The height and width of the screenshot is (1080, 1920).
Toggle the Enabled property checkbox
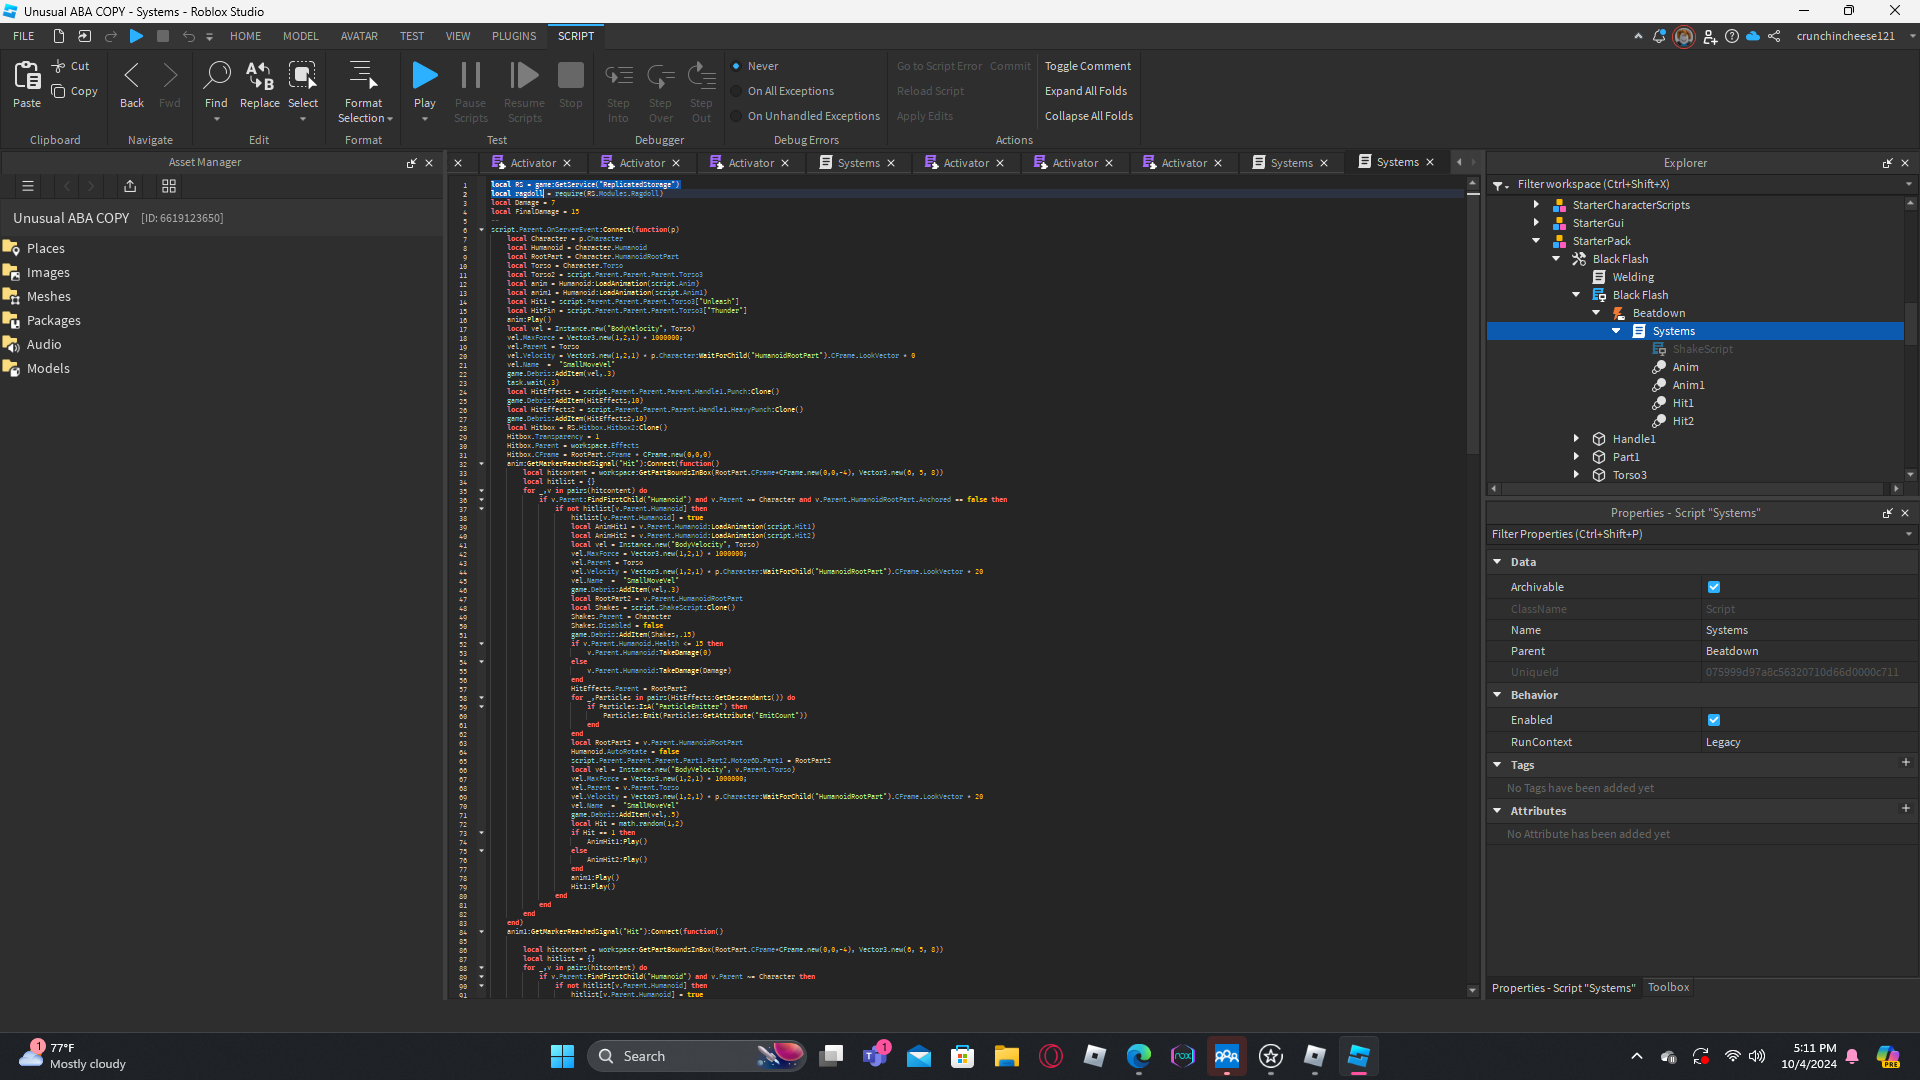click(1714, 720)
